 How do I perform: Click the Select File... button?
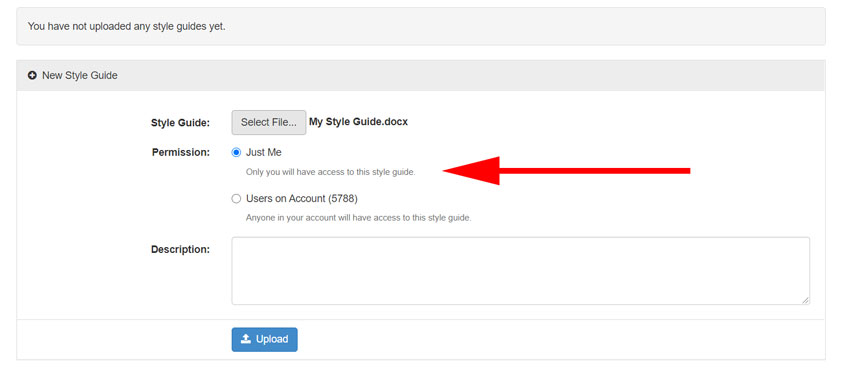tap(269, 122)
